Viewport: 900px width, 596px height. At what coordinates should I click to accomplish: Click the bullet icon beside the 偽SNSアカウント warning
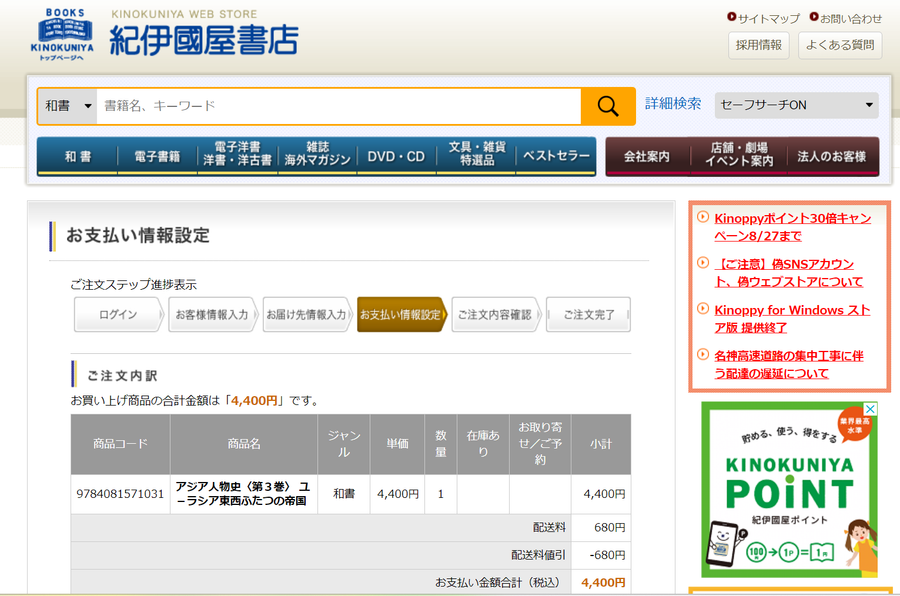(x=703, y=263)
